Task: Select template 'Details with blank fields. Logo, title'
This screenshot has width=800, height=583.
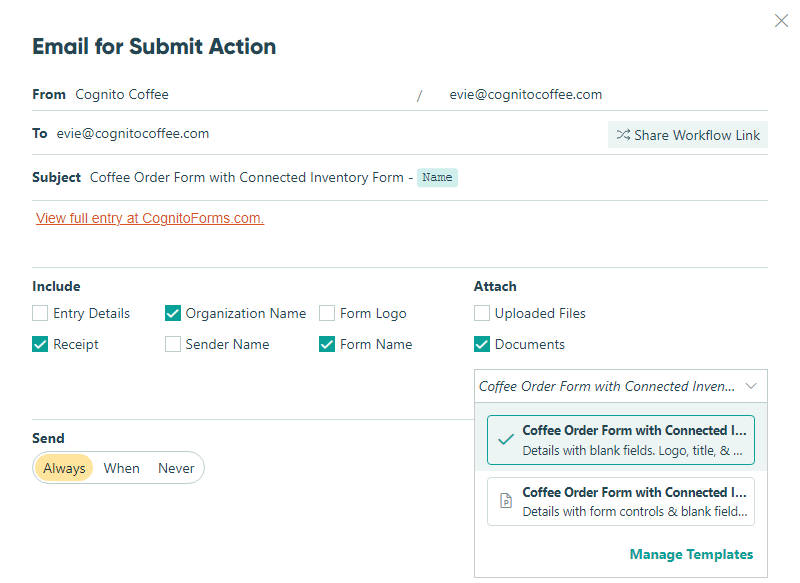Action: pyautogui.click(x=620, y=440)
